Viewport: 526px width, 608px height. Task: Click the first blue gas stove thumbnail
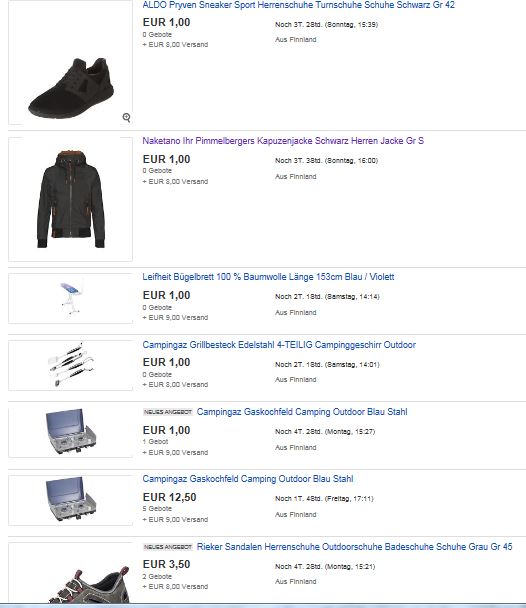71,431
